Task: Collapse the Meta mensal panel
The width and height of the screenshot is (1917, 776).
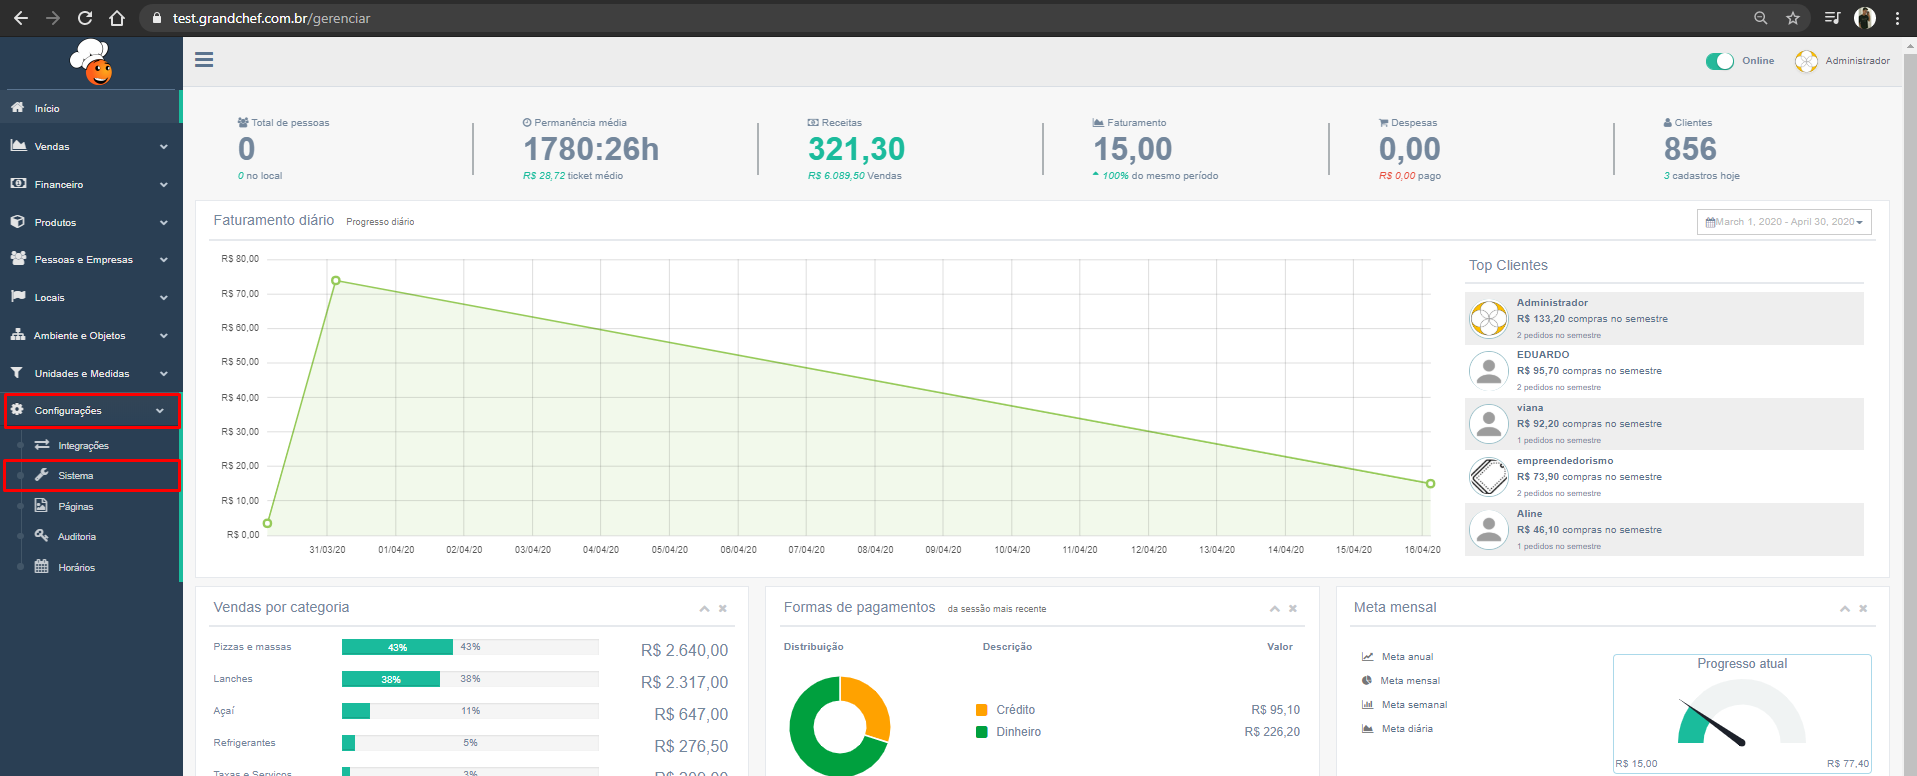Action: (1844, 609)
